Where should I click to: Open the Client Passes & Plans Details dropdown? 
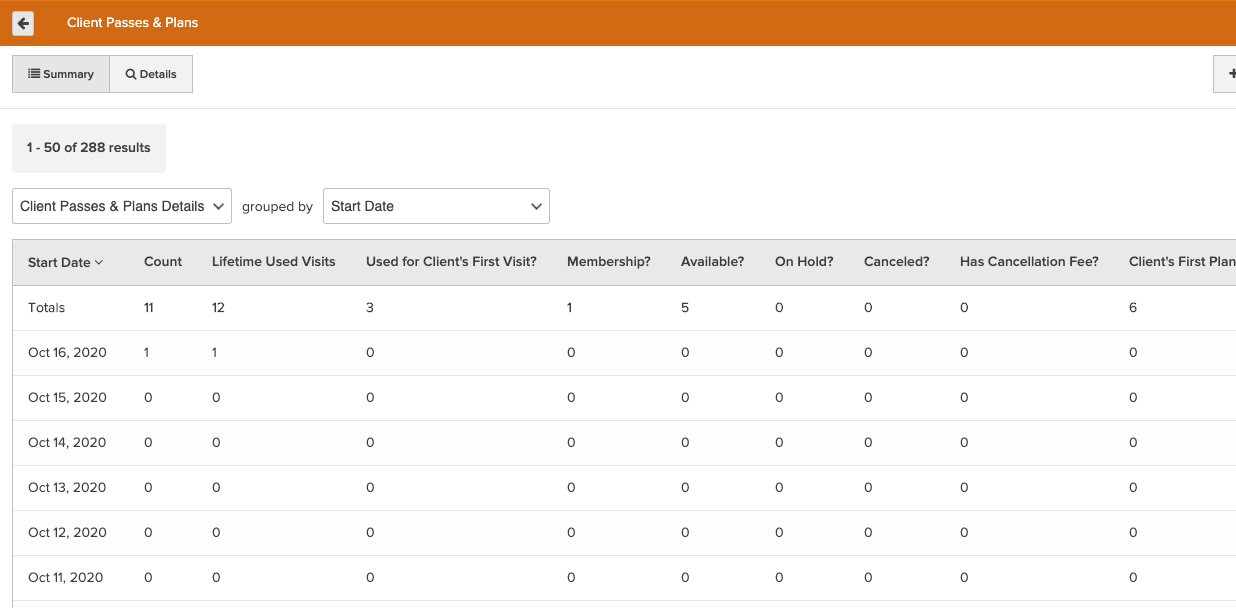click(122, 206)
